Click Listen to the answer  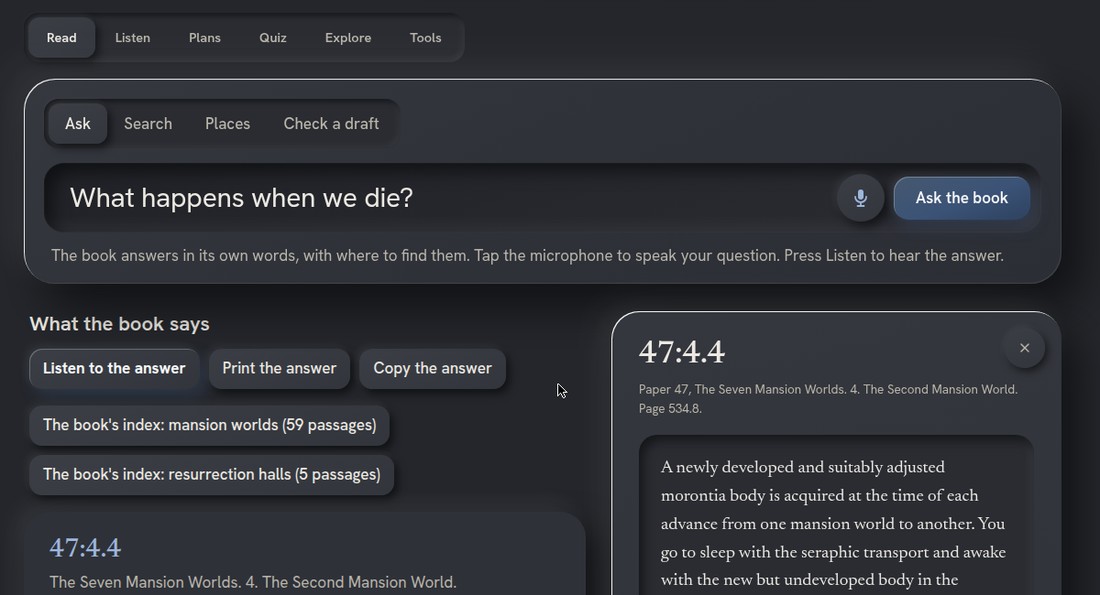point(114,368)
